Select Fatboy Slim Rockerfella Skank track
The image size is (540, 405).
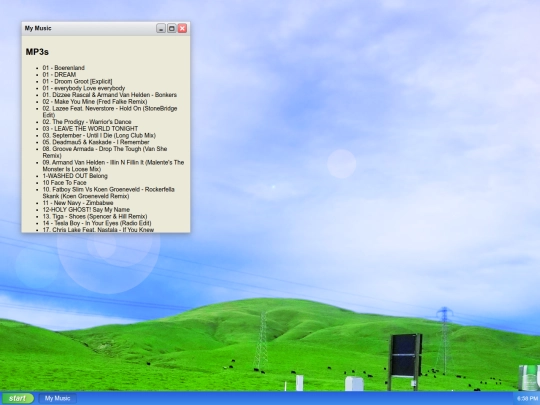[x=108, y=193]
